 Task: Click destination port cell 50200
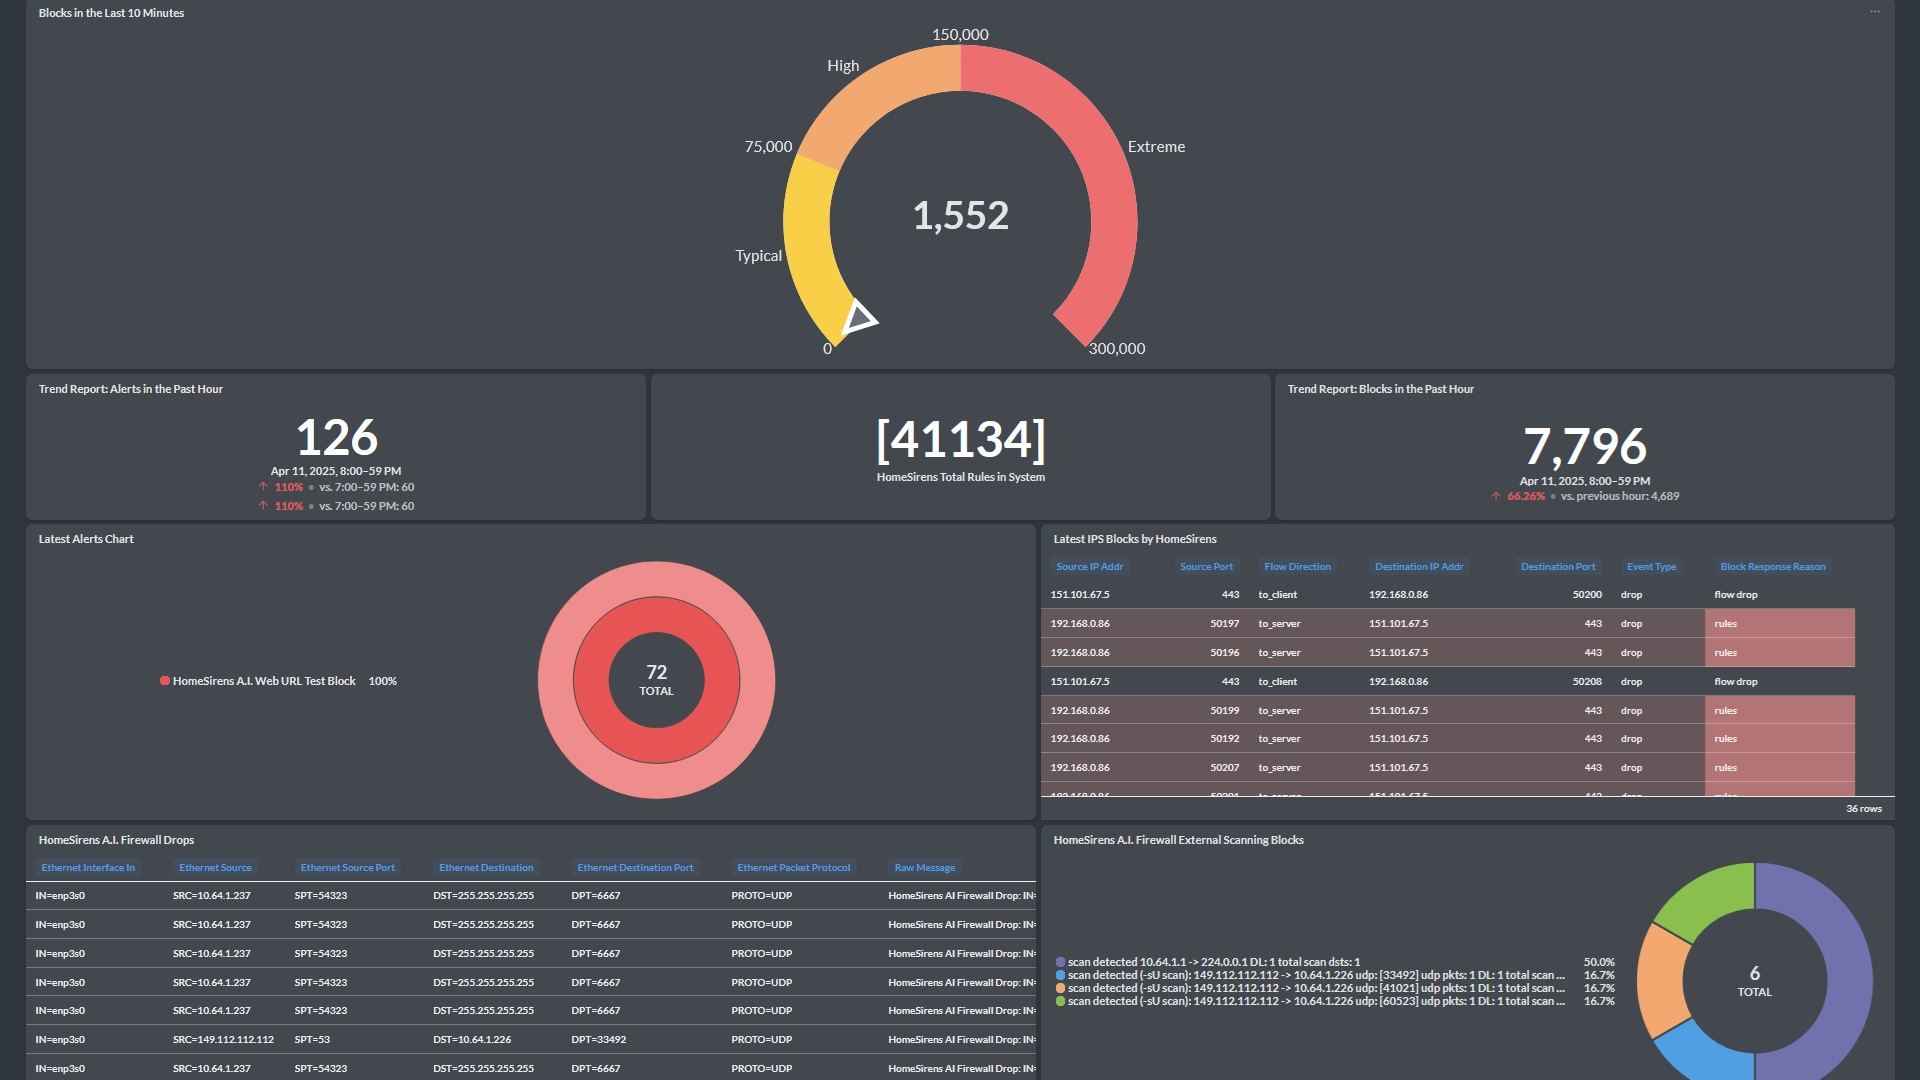click(x=1586, y=595)
